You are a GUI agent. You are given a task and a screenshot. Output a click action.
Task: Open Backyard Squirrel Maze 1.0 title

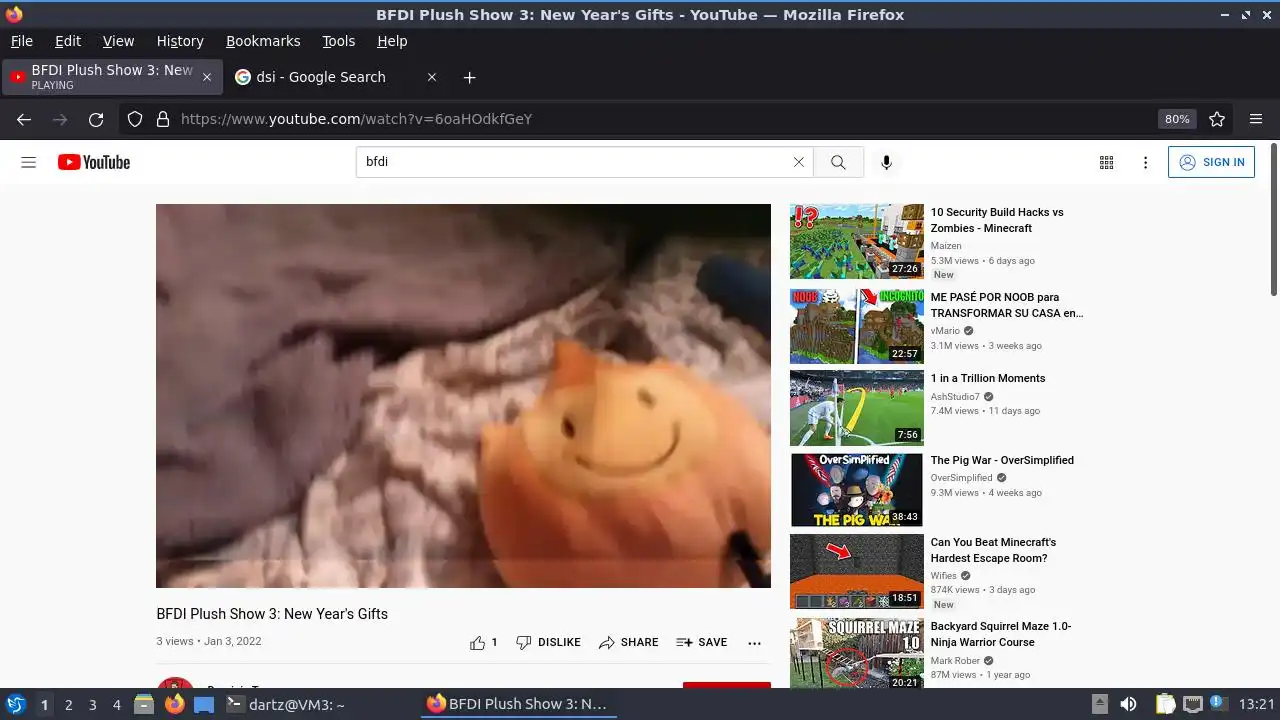(x=1001, y=634)
